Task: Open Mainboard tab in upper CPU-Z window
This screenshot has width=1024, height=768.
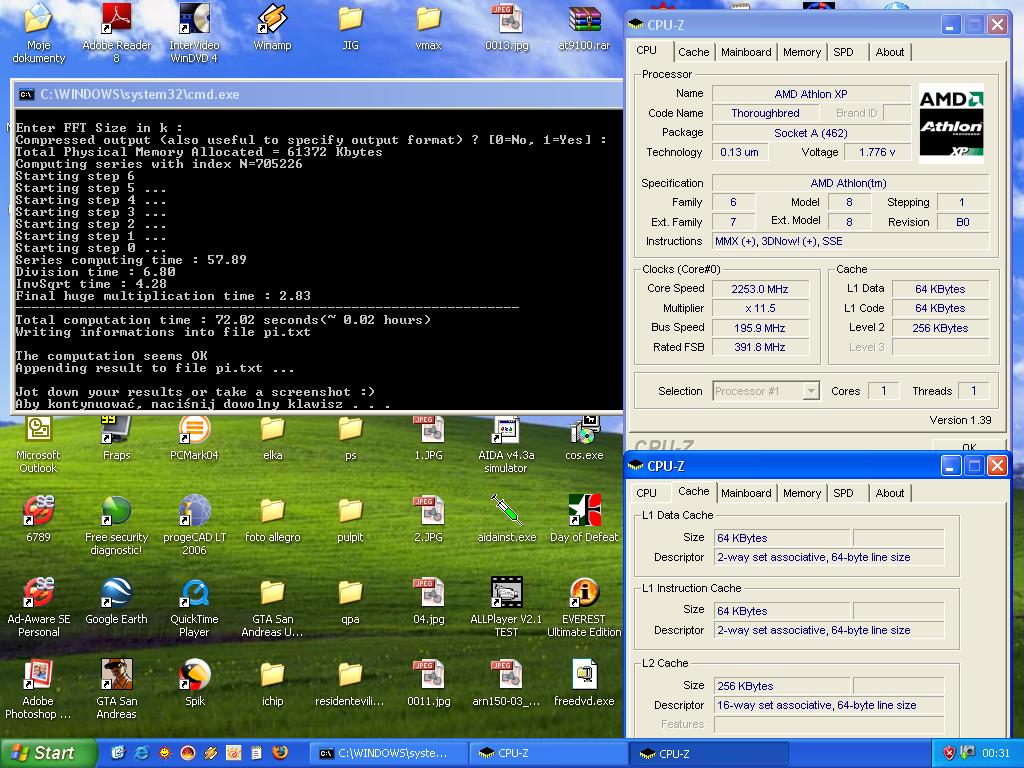Action: [x=746, y=52]
